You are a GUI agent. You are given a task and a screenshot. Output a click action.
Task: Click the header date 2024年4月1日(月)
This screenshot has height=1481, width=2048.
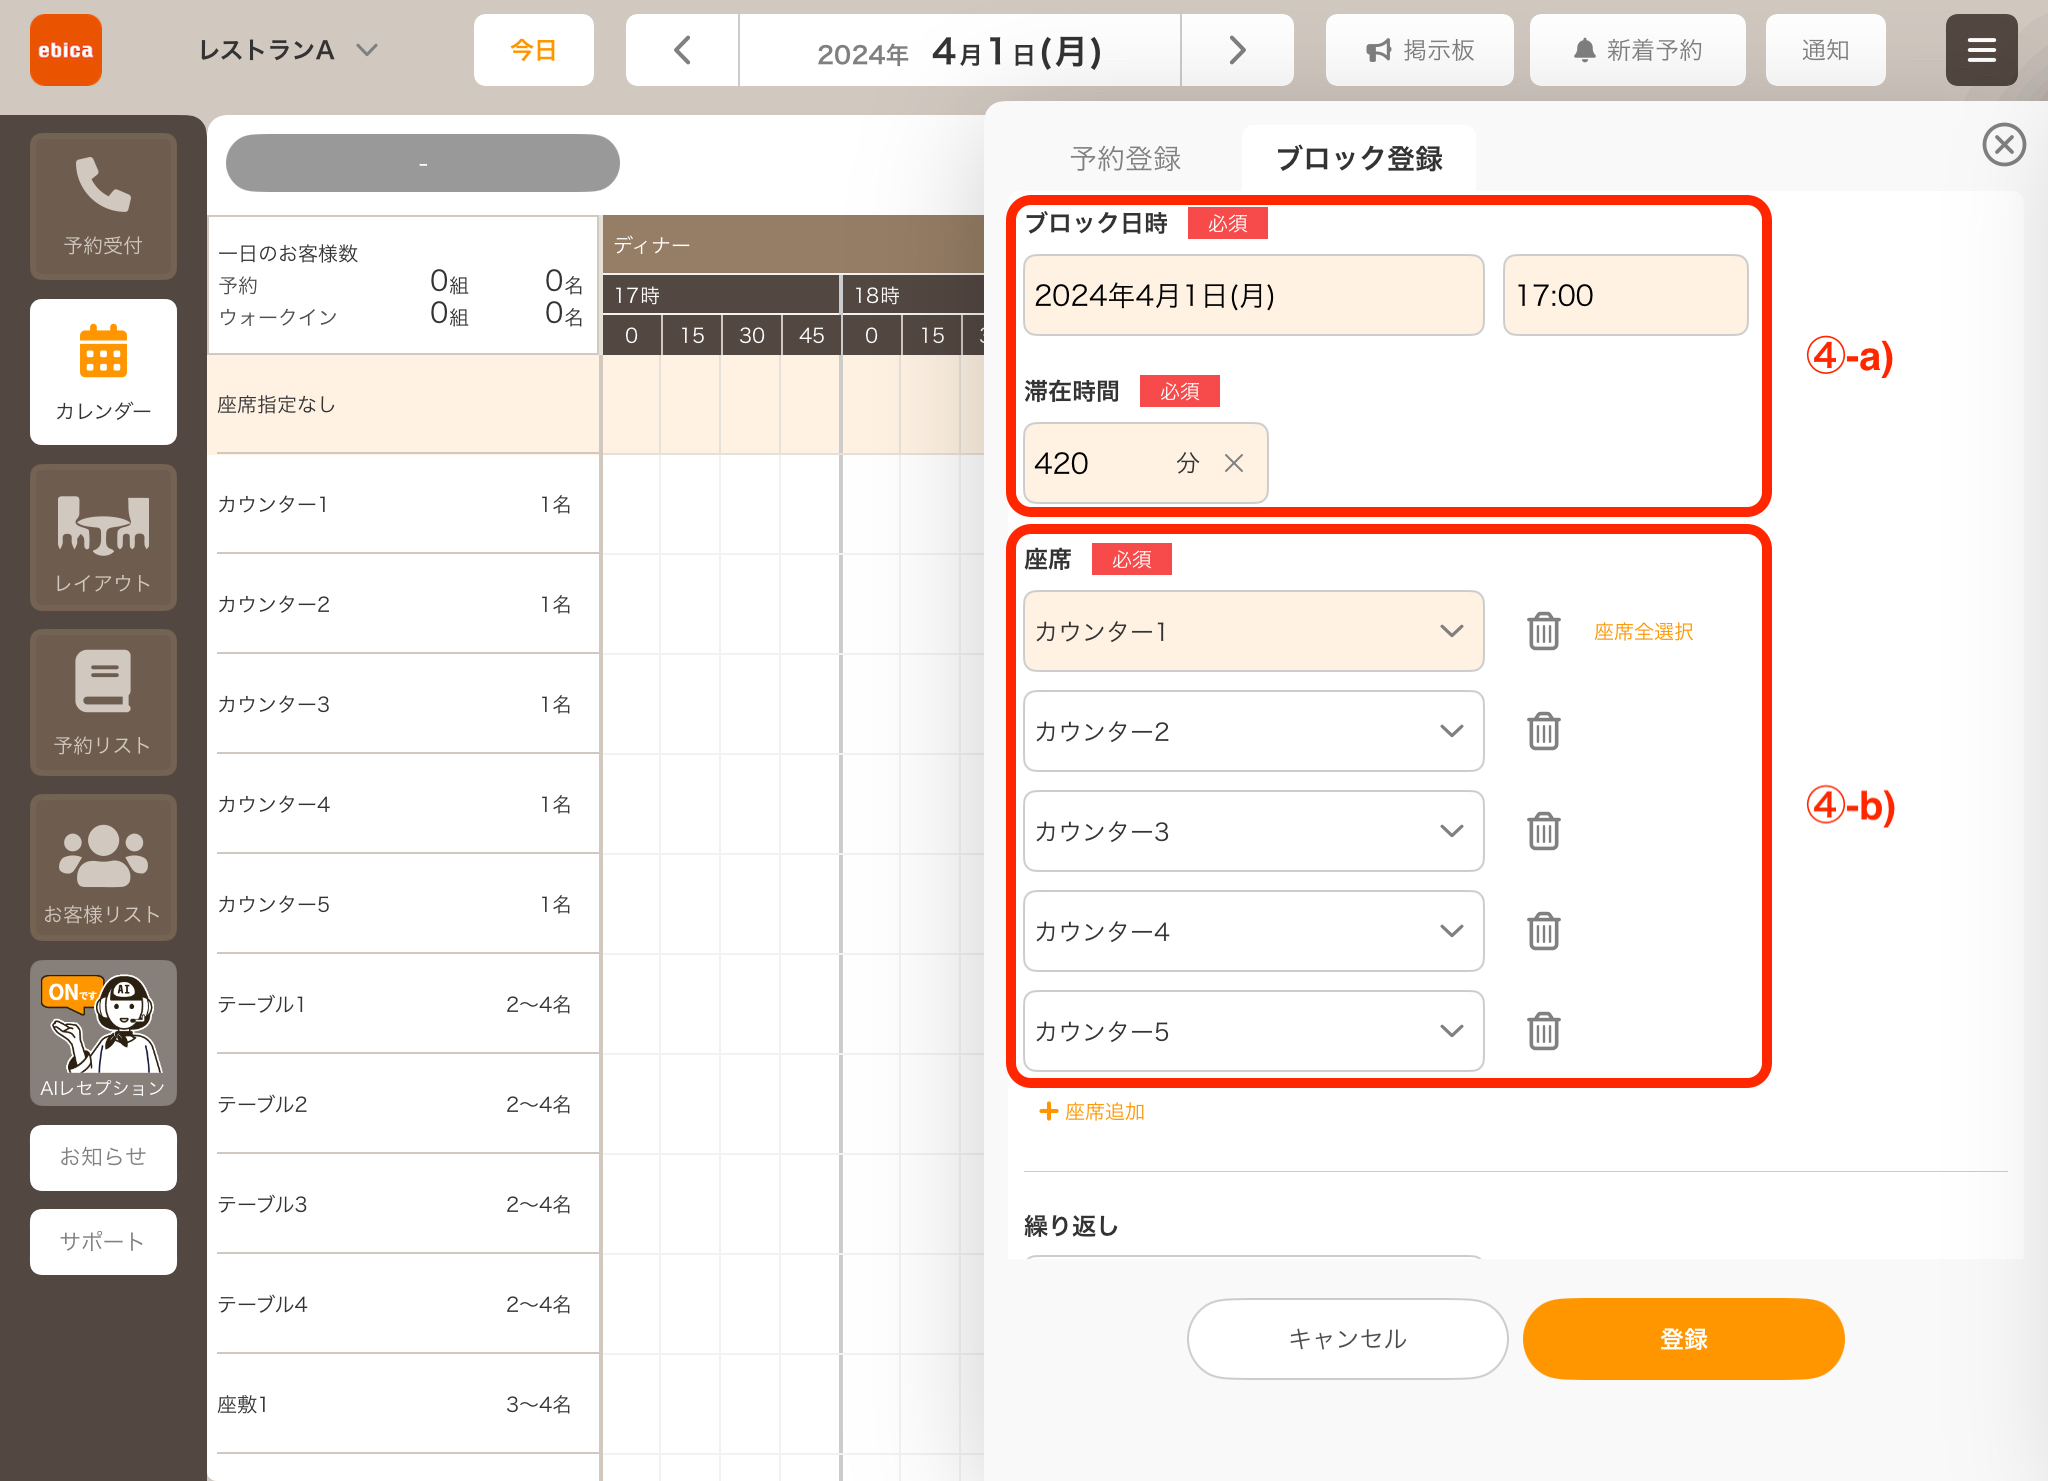(959, 50)
